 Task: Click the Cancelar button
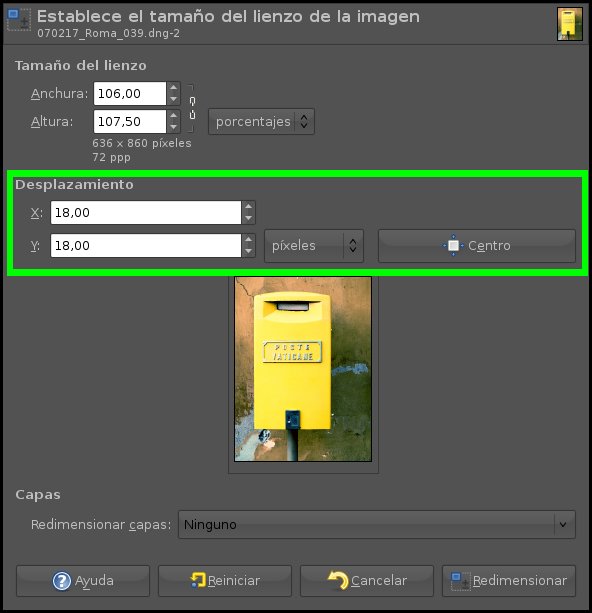(367, 581)
